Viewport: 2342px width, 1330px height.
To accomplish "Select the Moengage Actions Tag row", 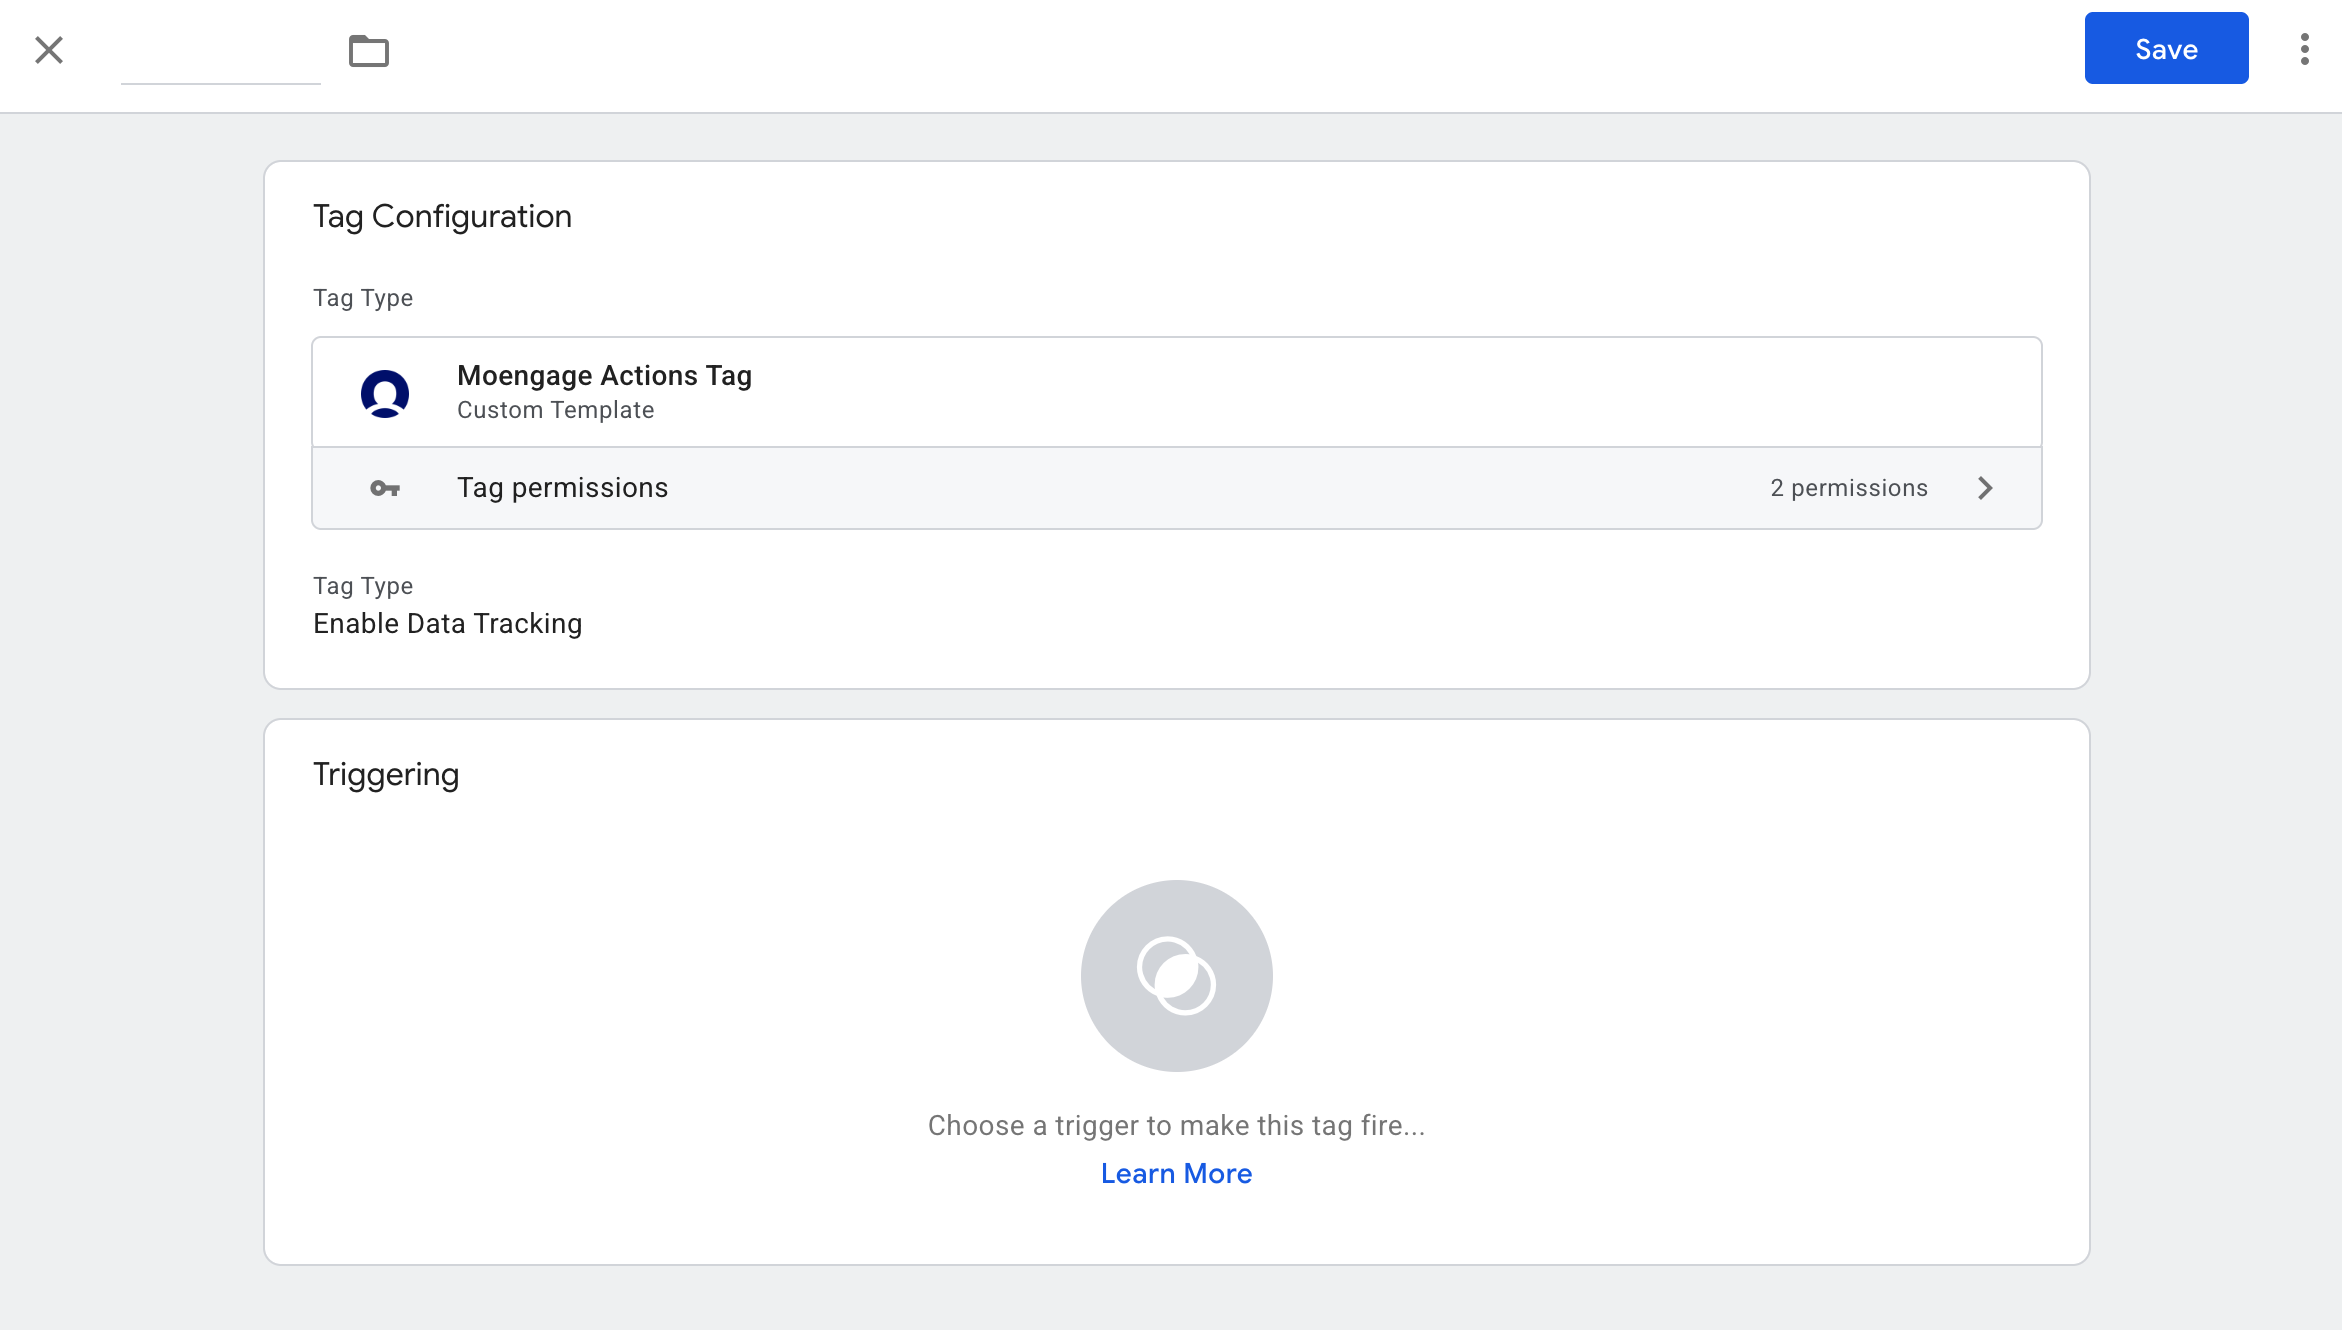I will tap(1177, 392).
